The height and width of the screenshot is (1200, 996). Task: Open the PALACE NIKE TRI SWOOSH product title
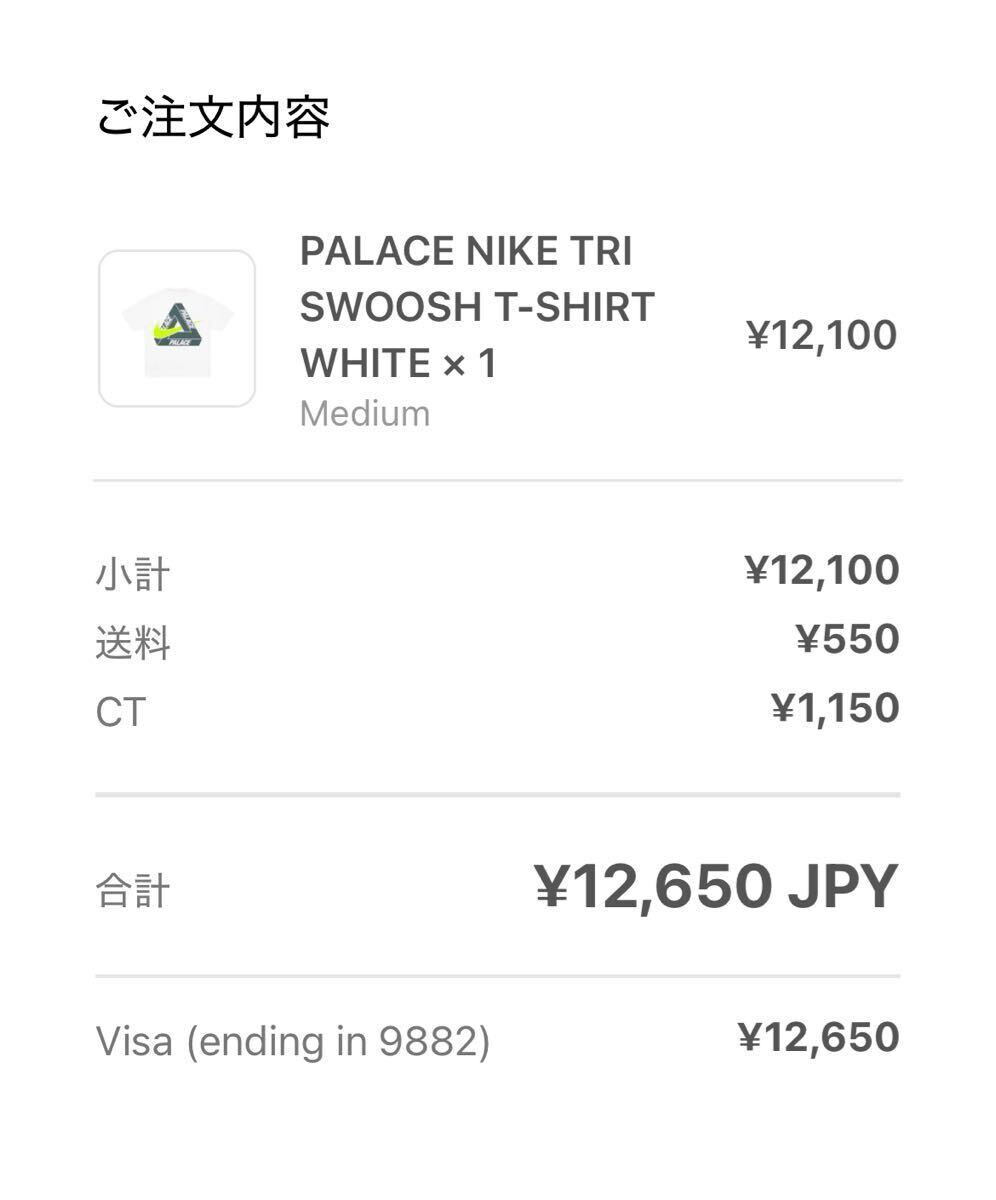[x=466, y=252]
